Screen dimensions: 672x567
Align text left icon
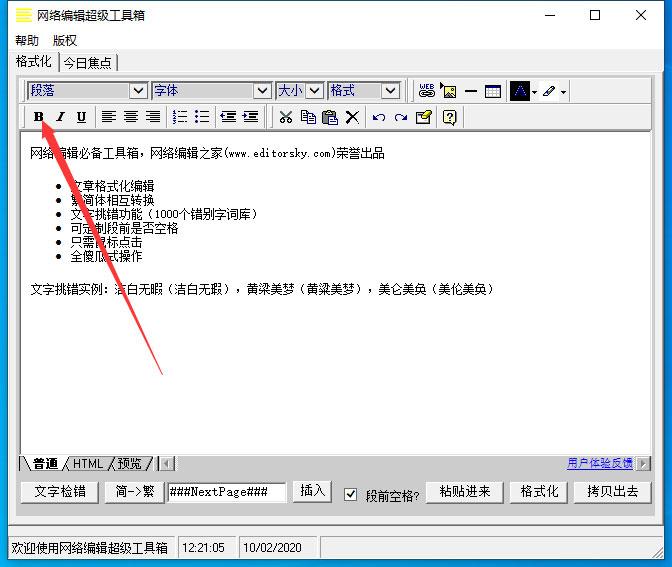[109, 117]
